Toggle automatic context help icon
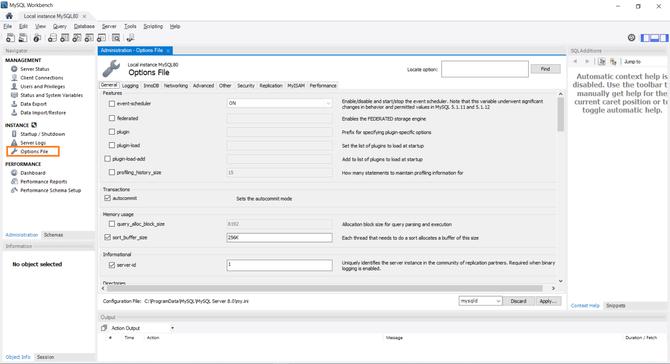Image resolution: width=670 pixels, height=364 pixels. 613,62
